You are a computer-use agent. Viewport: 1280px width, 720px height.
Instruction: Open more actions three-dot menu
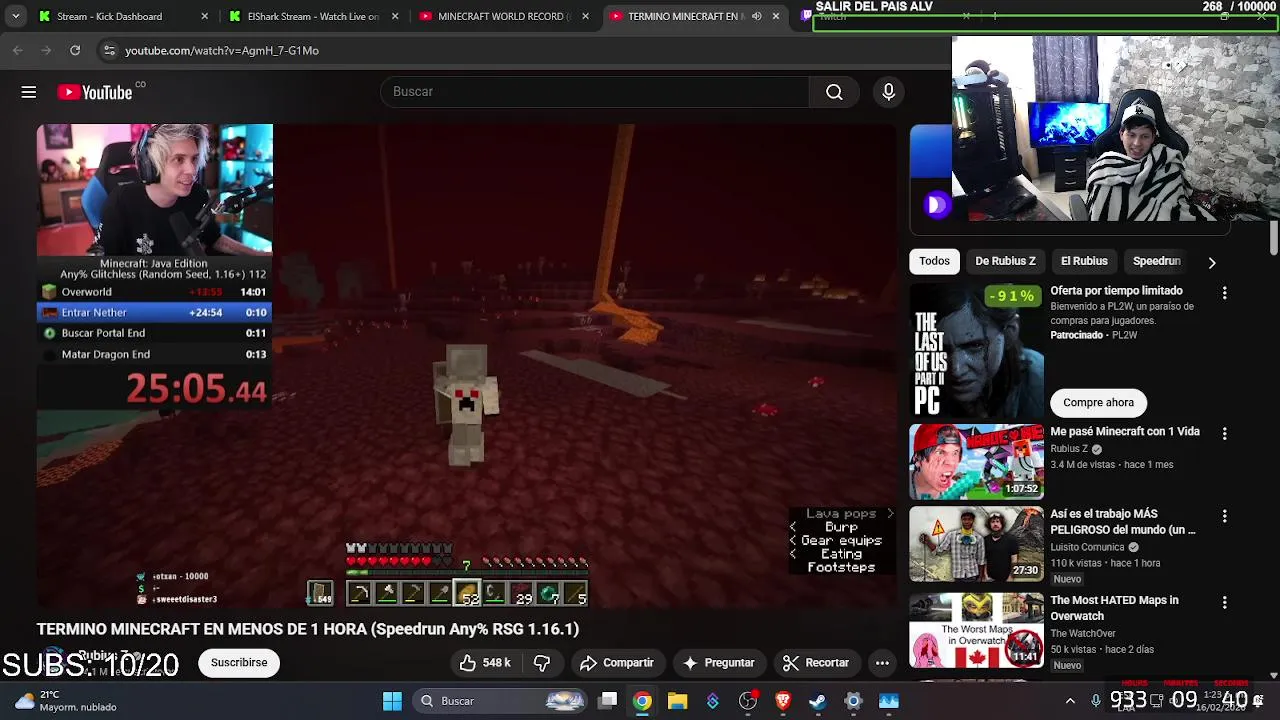882,662
